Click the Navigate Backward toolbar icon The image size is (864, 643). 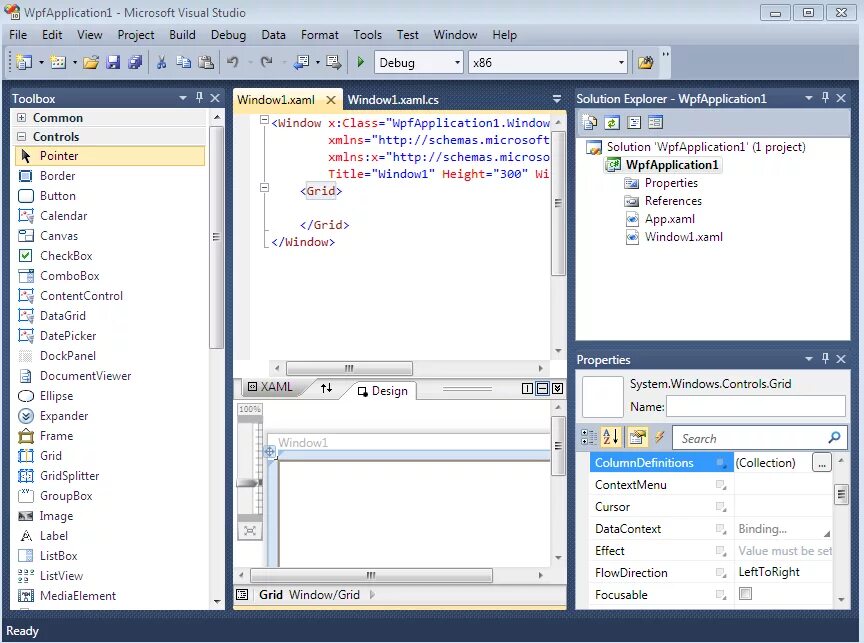pyautogui.click(x=301, y=62)
